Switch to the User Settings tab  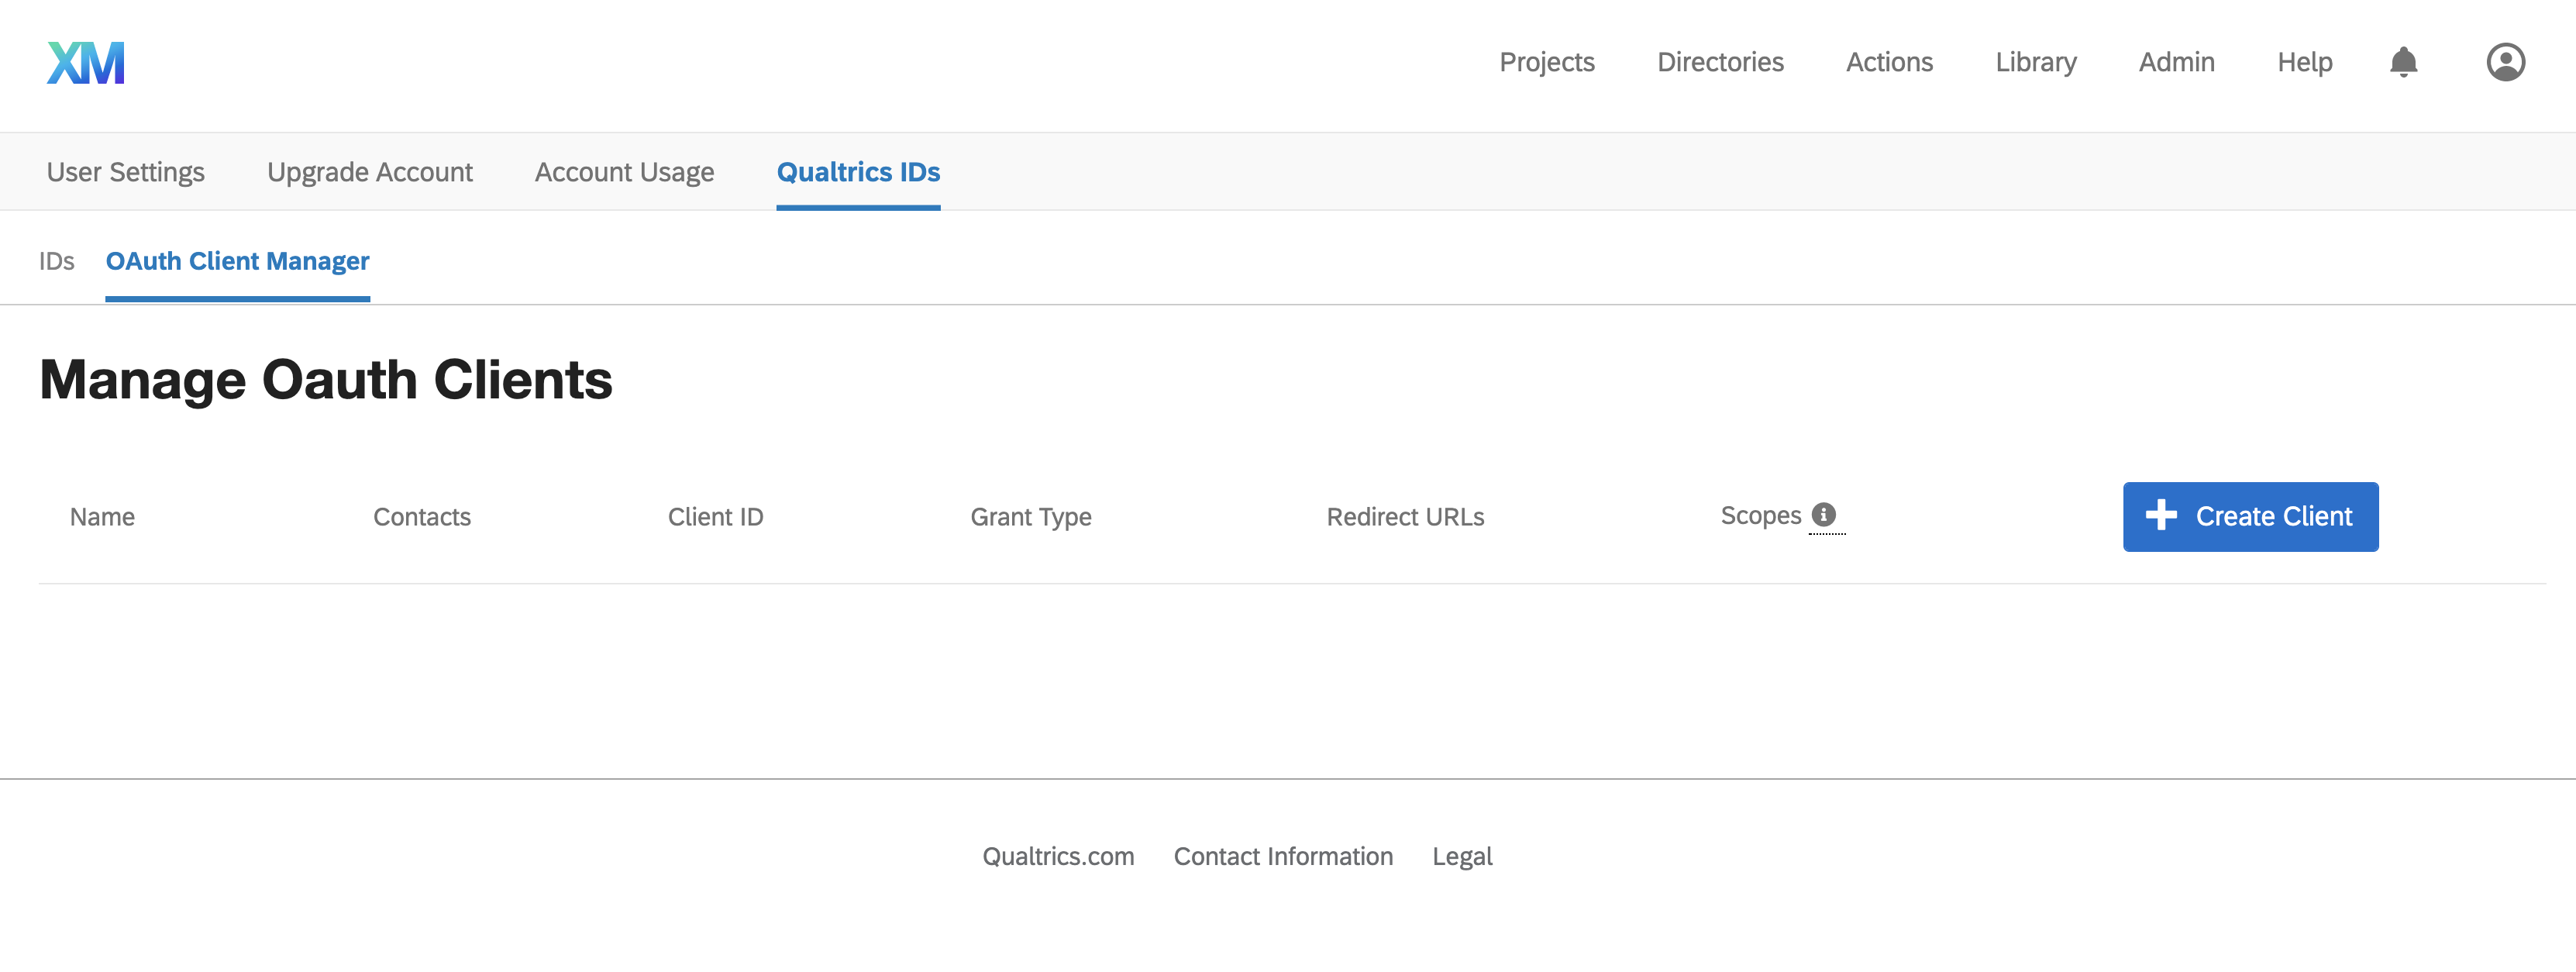click(x=125, y=172)
